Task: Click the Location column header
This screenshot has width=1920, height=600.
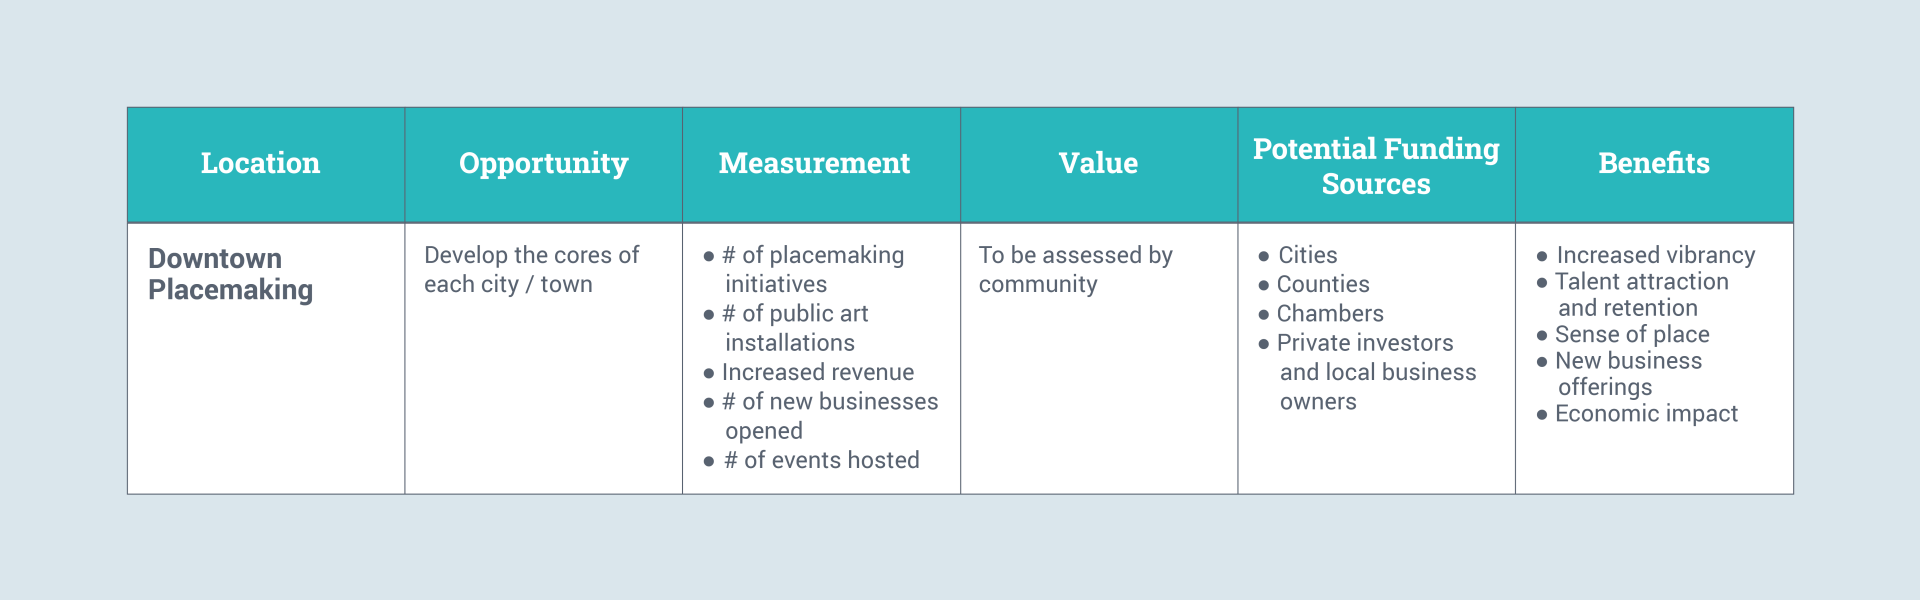Action: coord(260,163)
